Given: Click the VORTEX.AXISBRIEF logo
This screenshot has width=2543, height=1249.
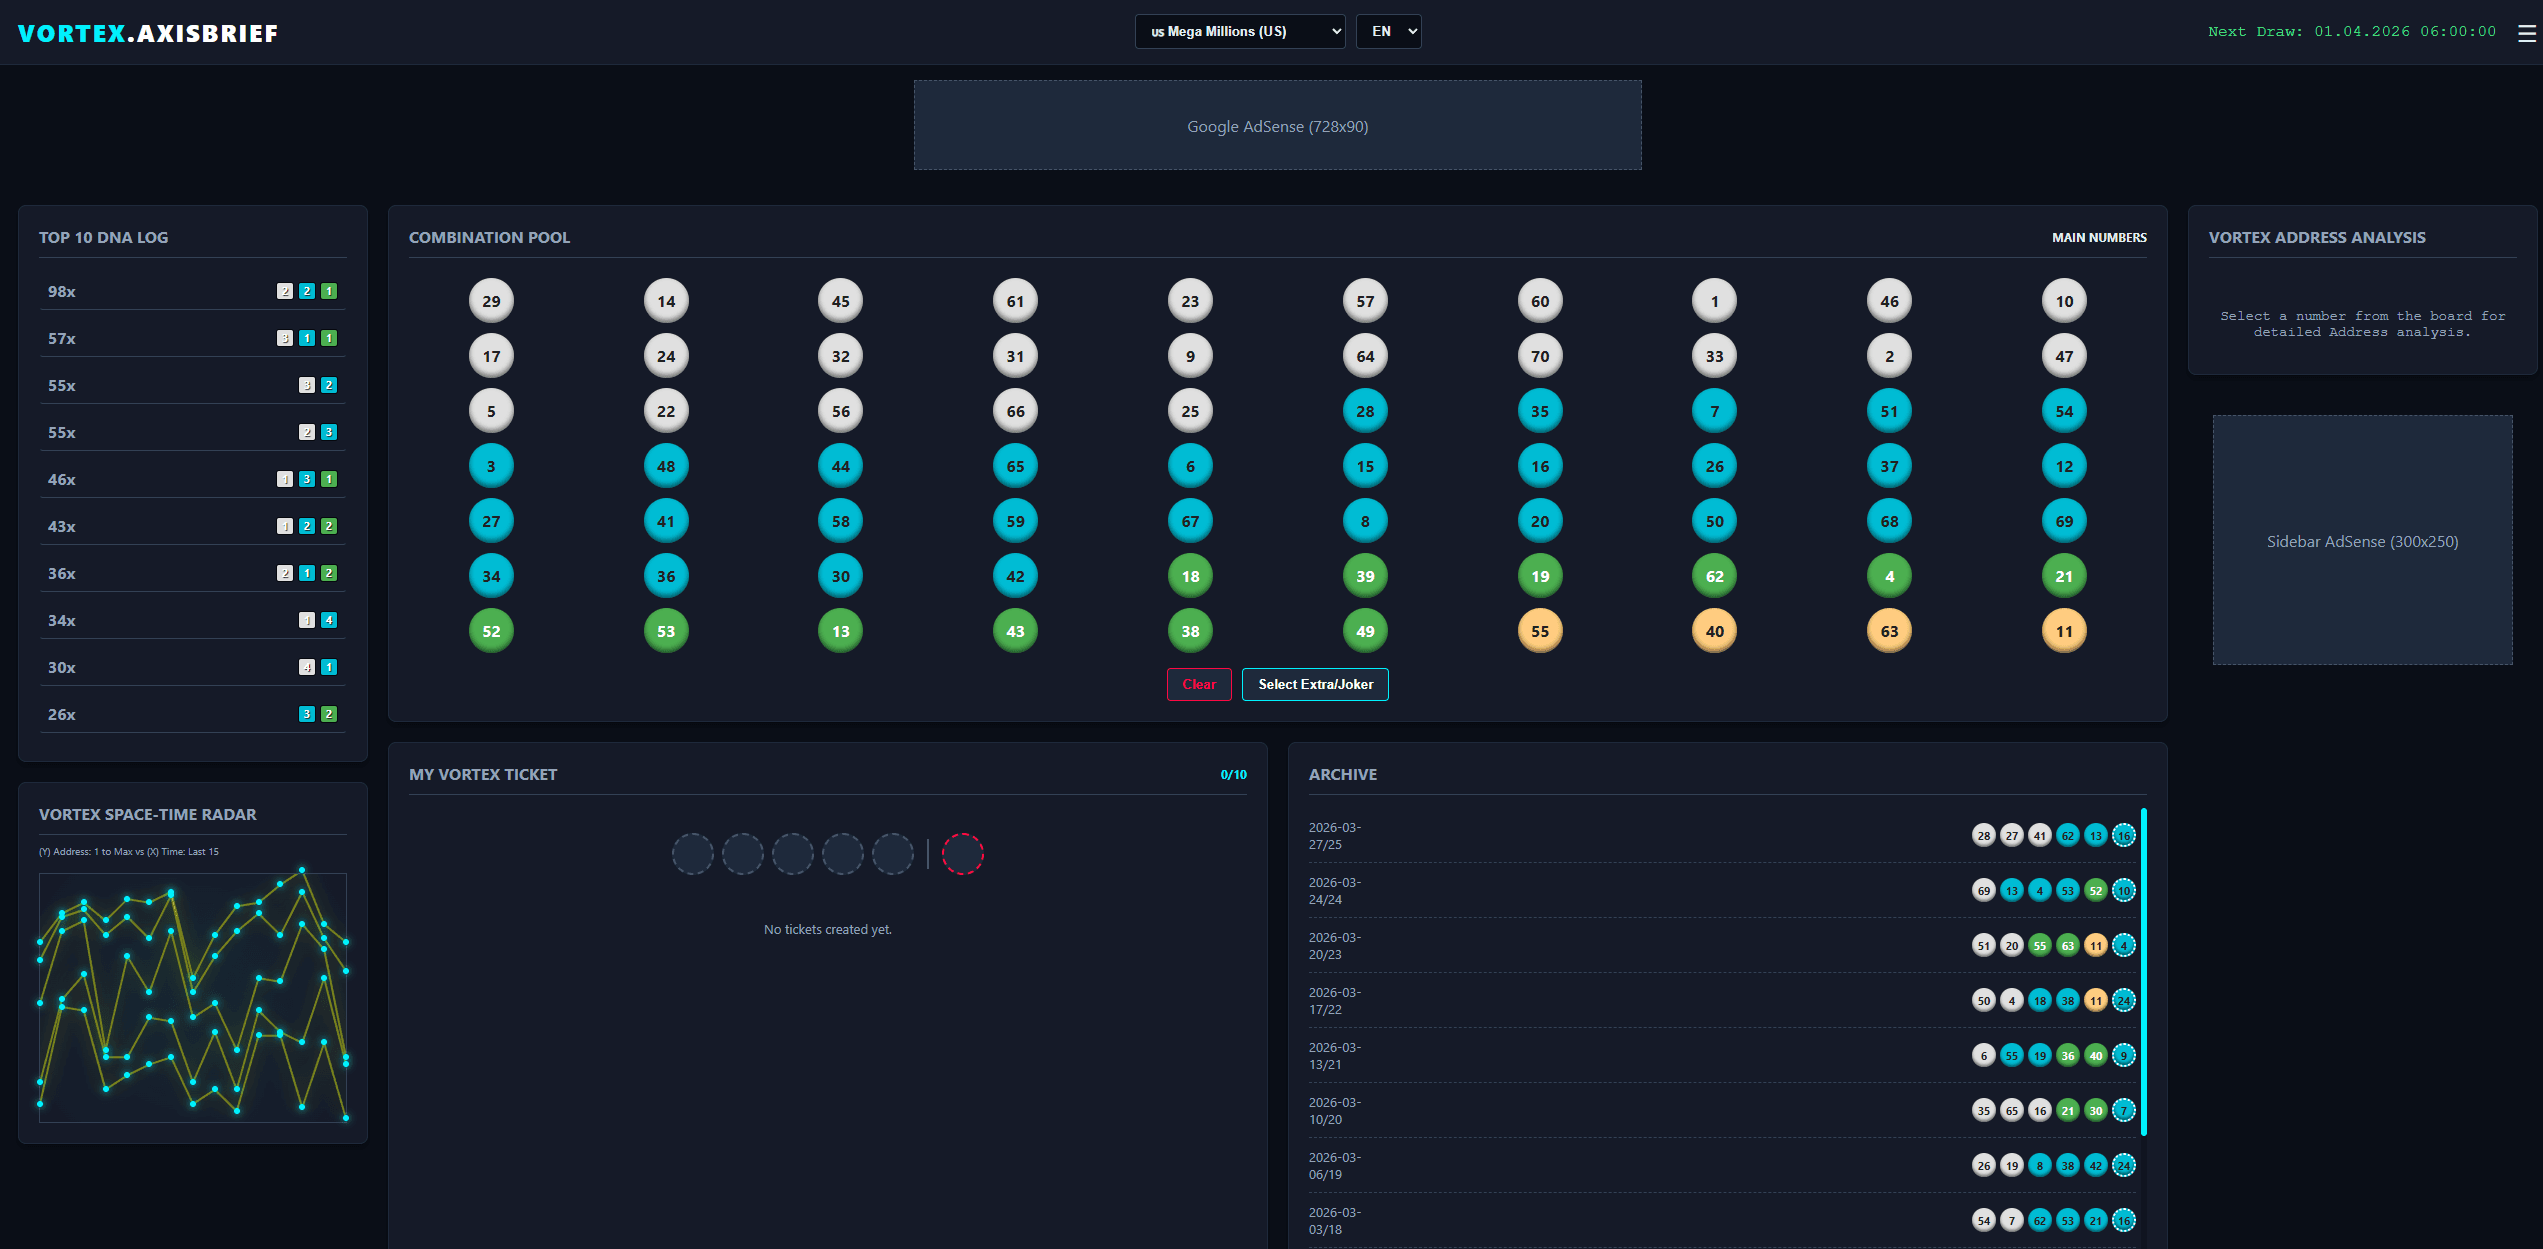Looking at the screenshot, I should click(x=148, y=33).
